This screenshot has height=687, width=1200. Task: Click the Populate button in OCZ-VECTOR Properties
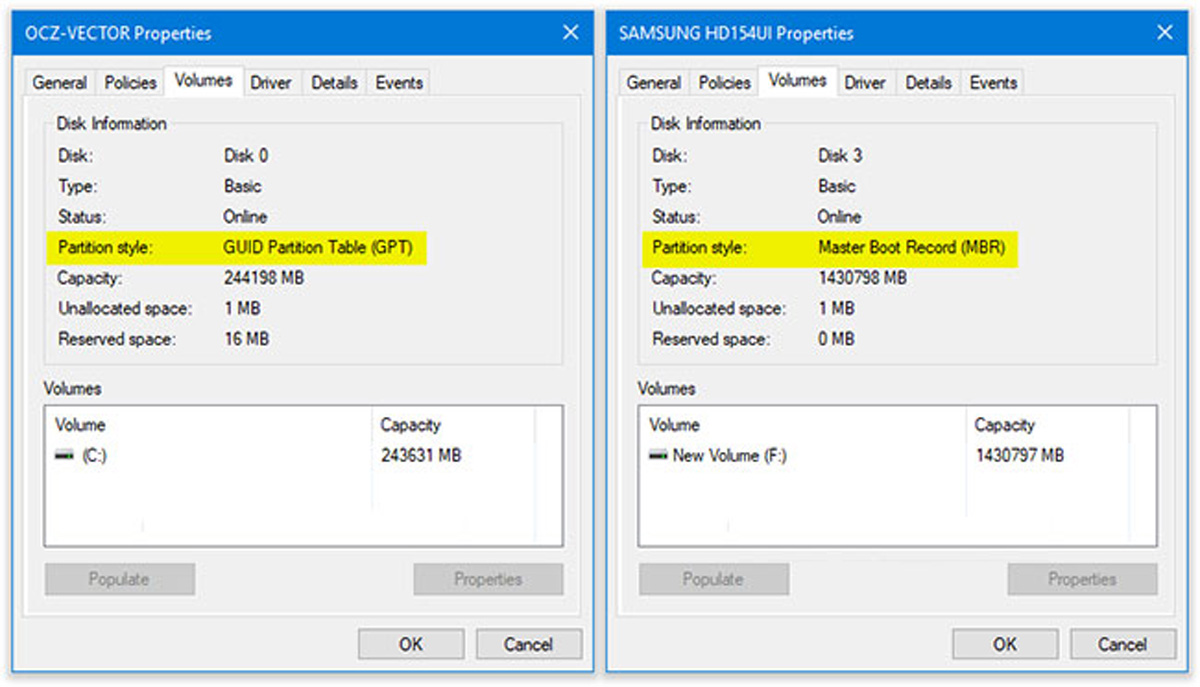pyautogui.click(x=119, y=579)
